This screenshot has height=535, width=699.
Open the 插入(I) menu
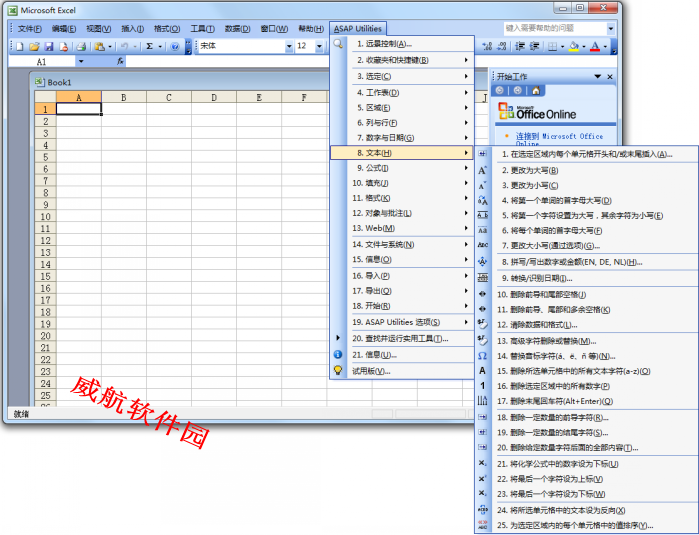(132, 29)
